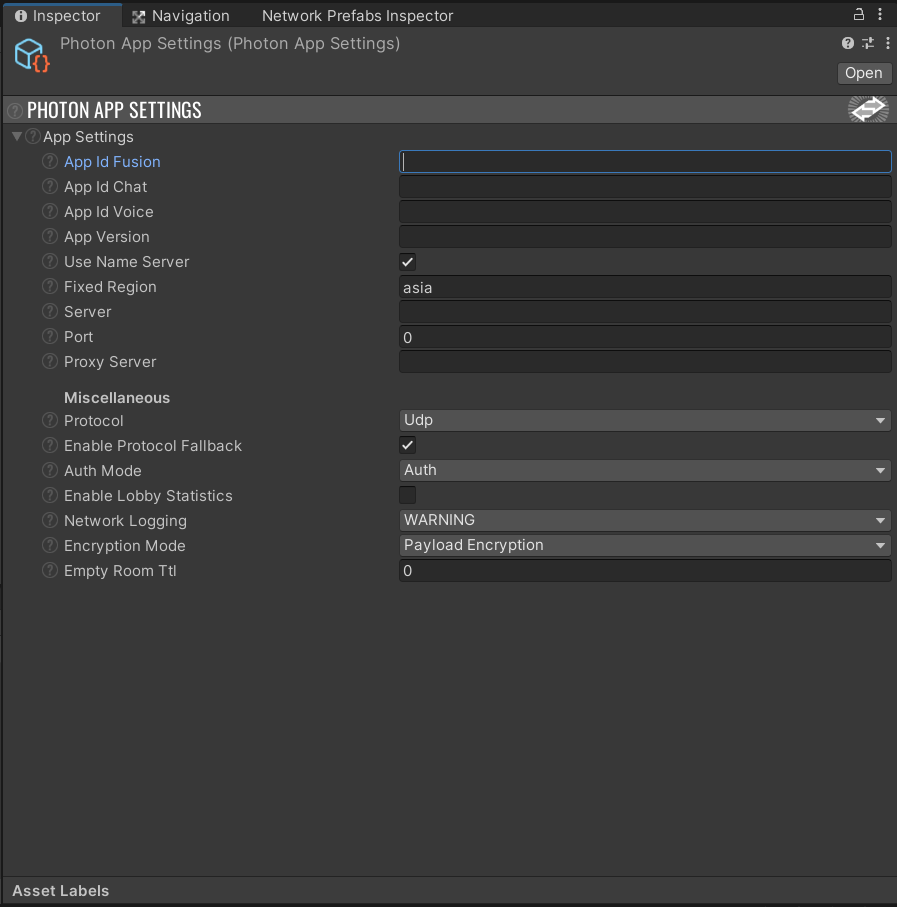Viewport: 897px width, 907px height.
Task: Open the preset selector sliders icon
Action: point(868,43)
